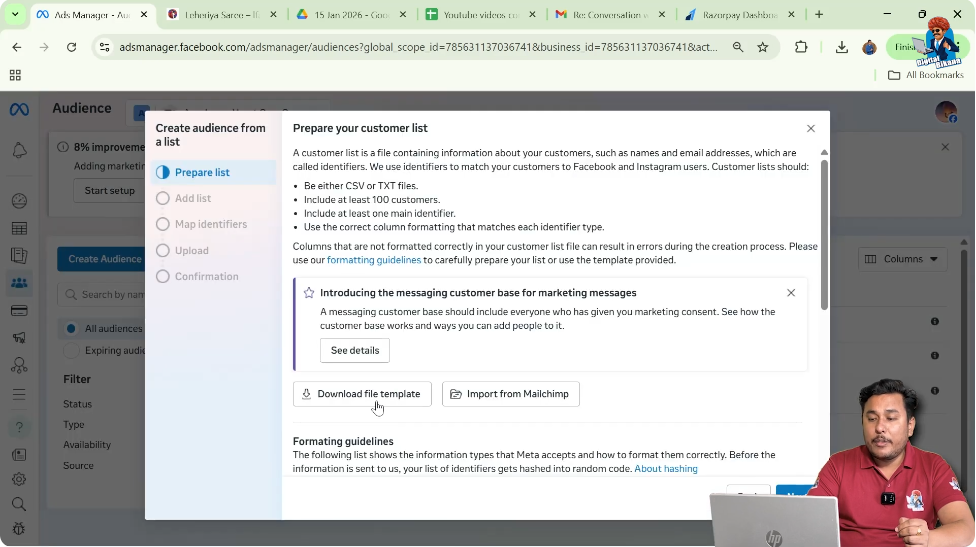Image resolution: width=976 pixels, height=547 pixels.
Task: Click Status filter label
Action: pyautogui.click(x=77, y=404)
